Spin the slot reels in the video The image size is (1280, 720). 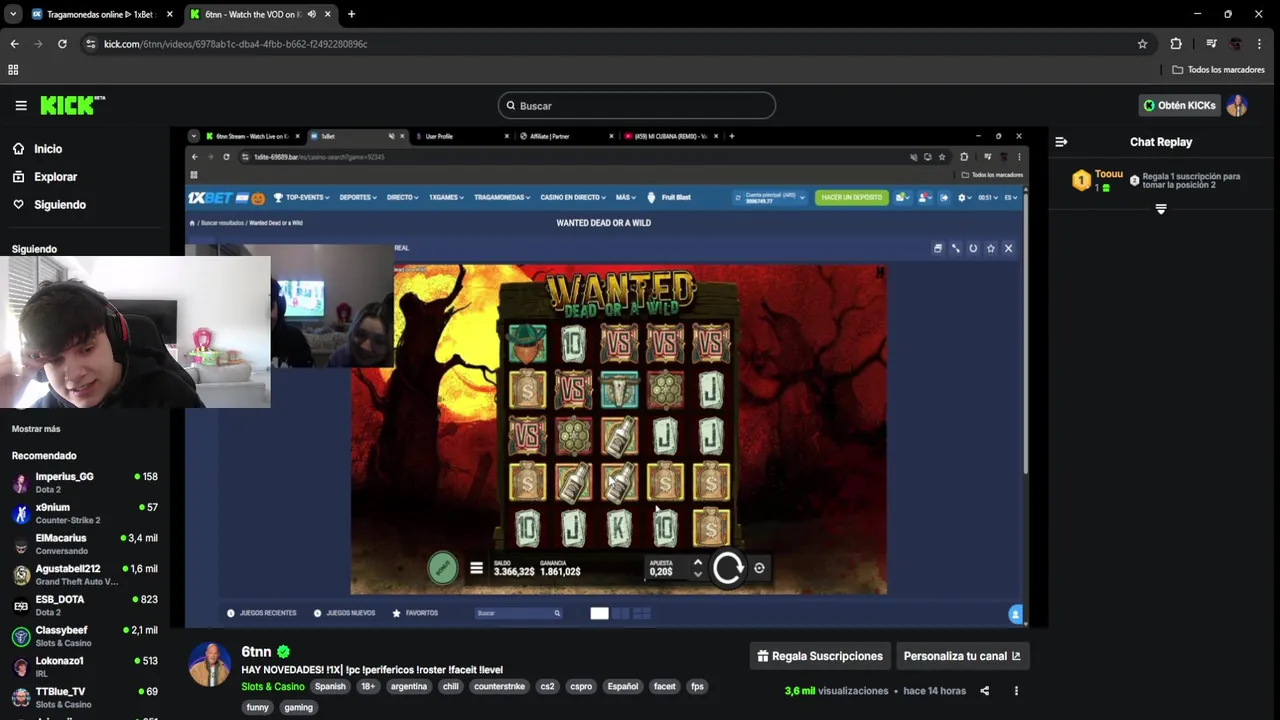[x=728, y=568]
